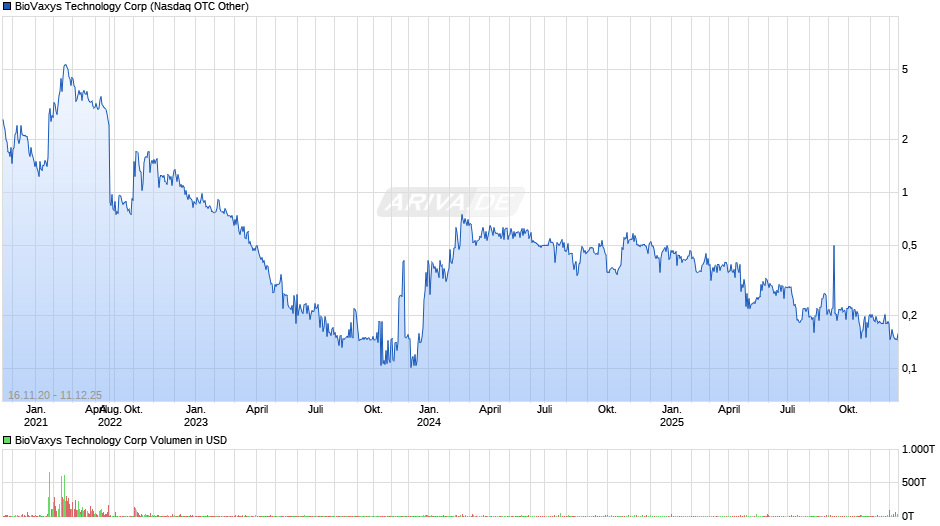Click the Juli label between April and Okt. 2023
Screen dimensions: 940x526
315,410
